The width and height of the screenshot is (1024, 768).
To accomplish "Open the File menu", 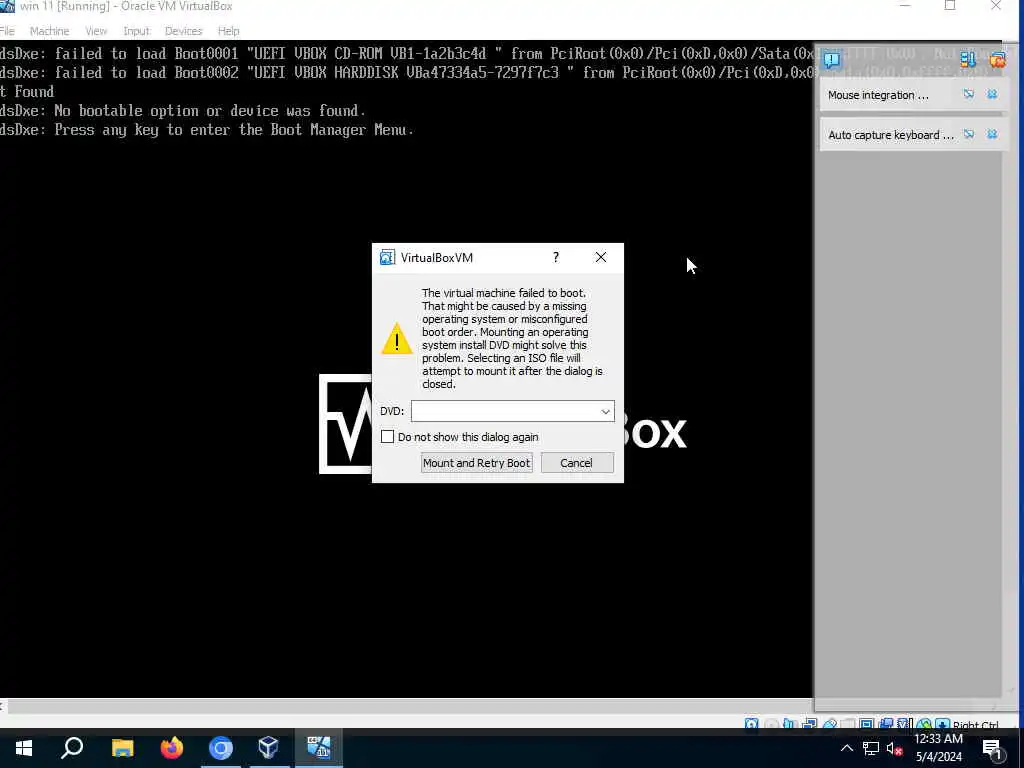I will point(7,31).
